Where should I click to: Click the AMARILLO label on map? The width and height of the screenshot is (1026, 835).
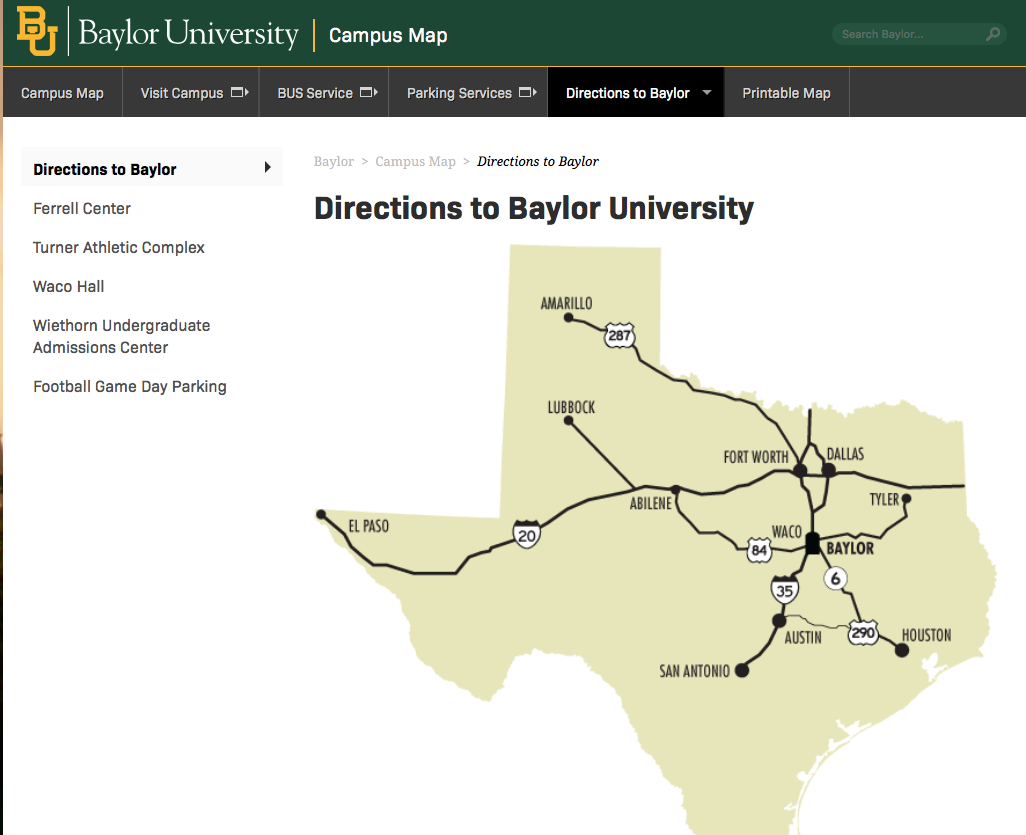567,303
